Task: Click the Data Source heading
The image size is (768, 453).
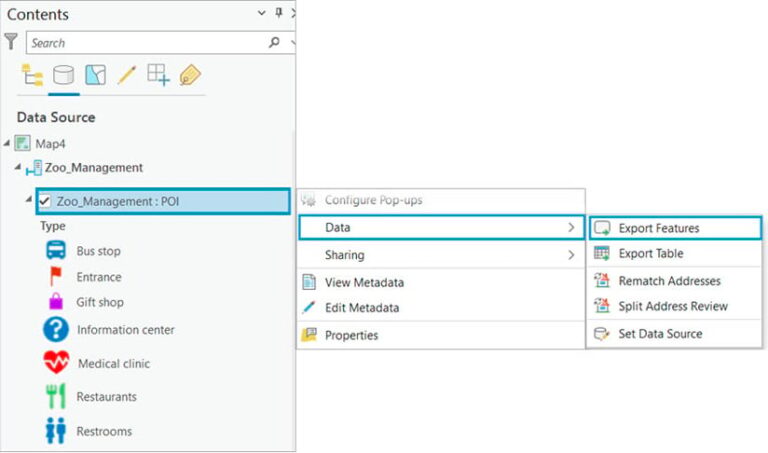Action: click(56, 117)
